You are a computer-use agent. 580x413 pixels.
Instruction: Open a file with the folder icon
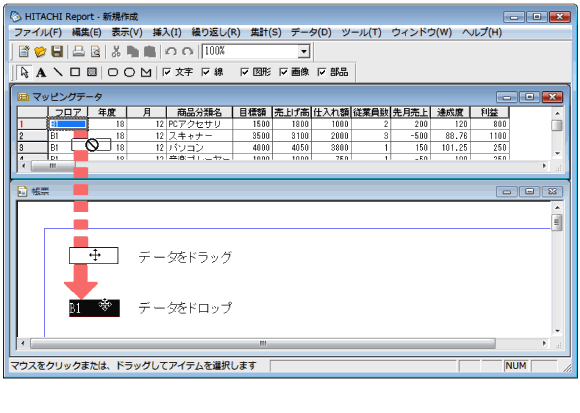[40, 51]
